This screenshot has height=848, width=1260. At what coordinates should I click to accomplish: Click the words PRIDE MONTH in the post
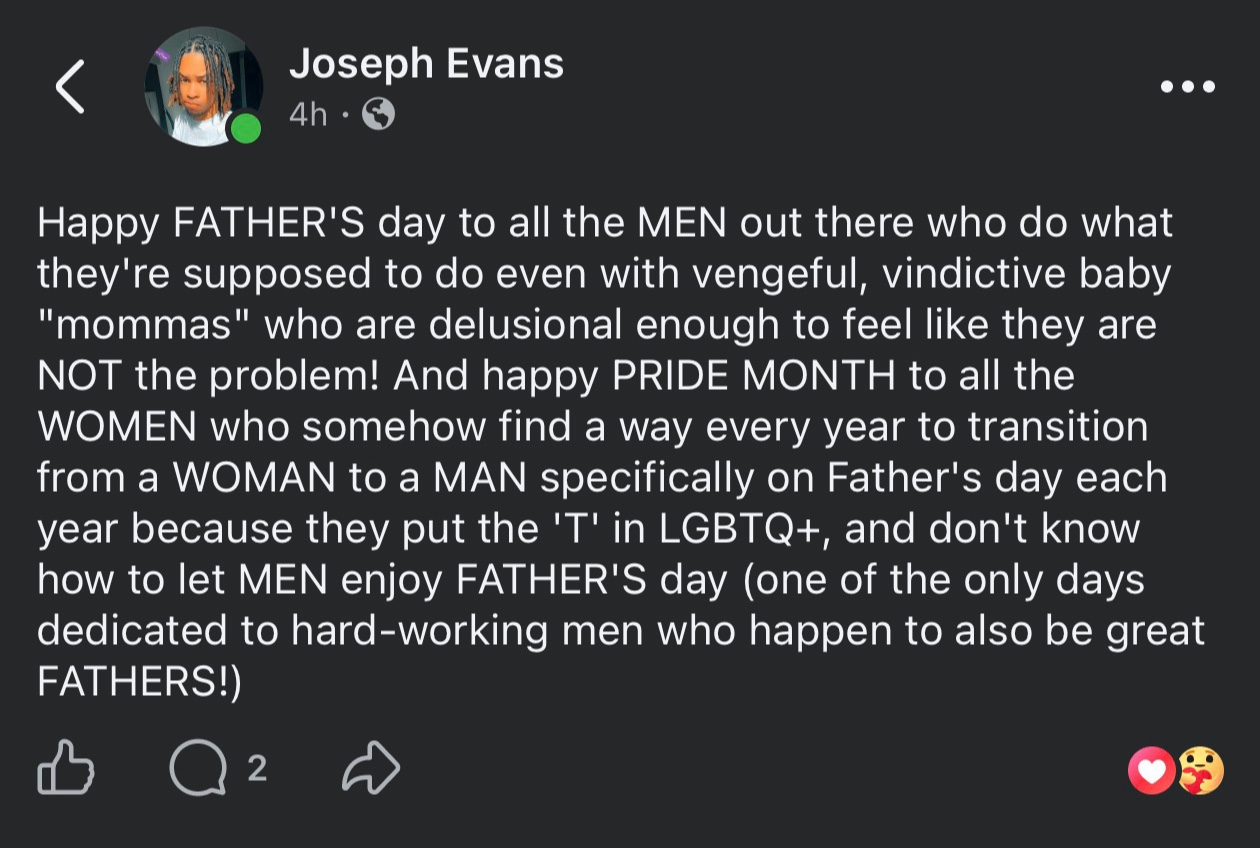754,375
